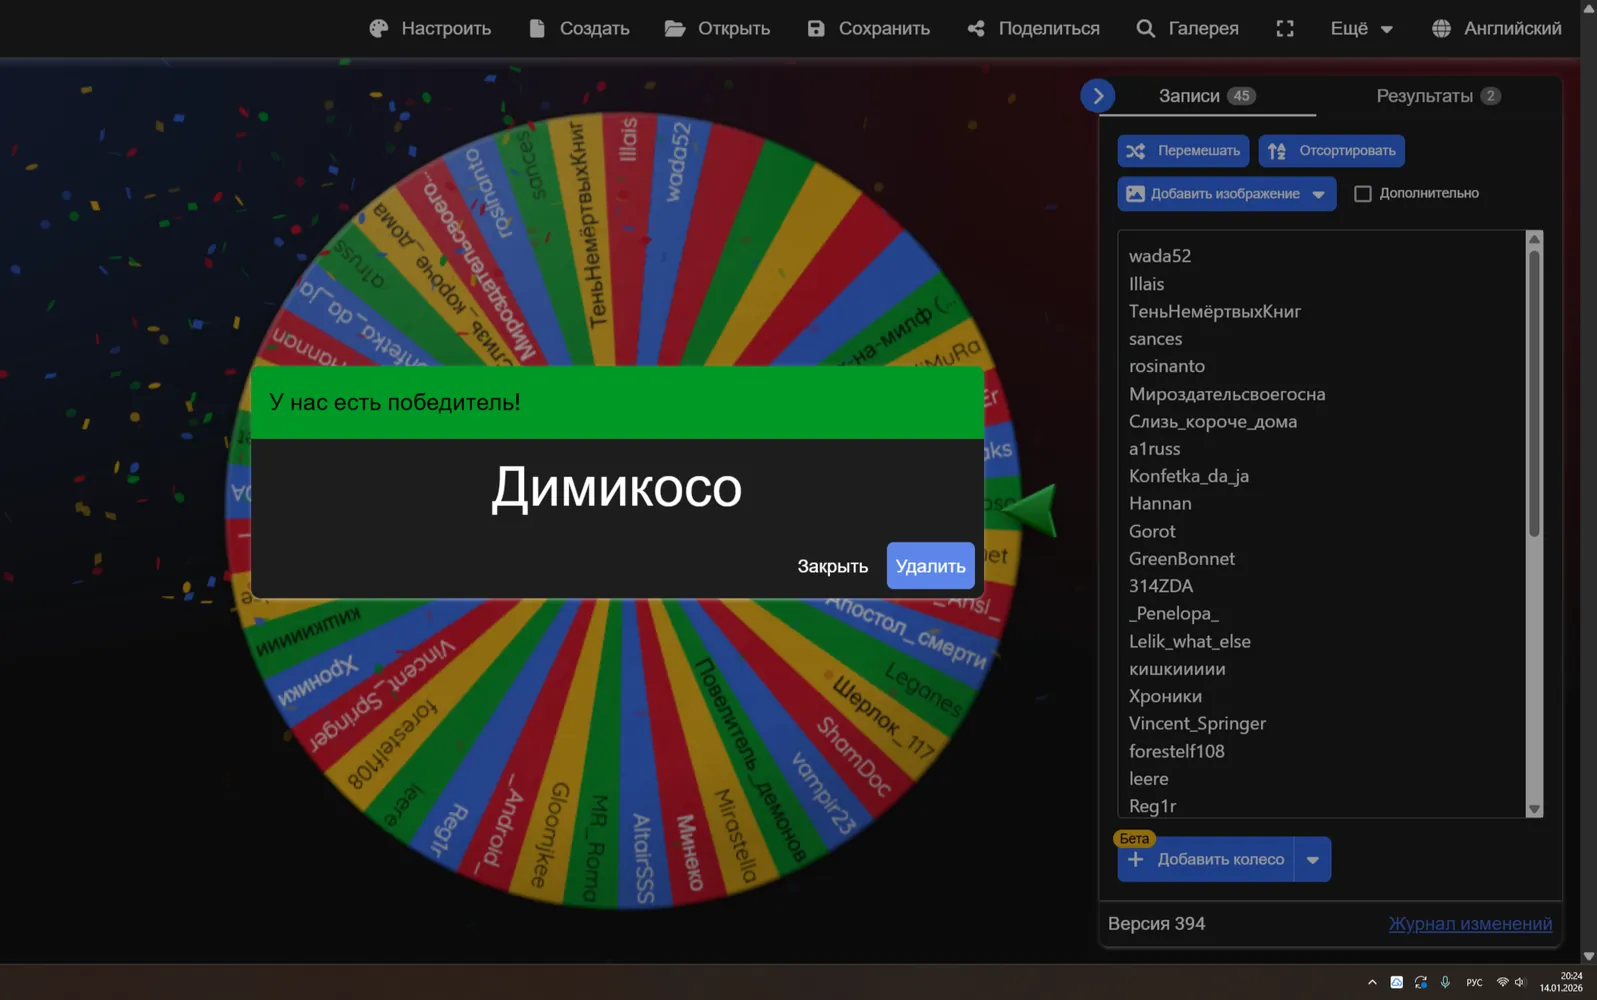Click entry Gorot in the list
Viewport: 1597px width, 1000px height.
click(1152, 531)
